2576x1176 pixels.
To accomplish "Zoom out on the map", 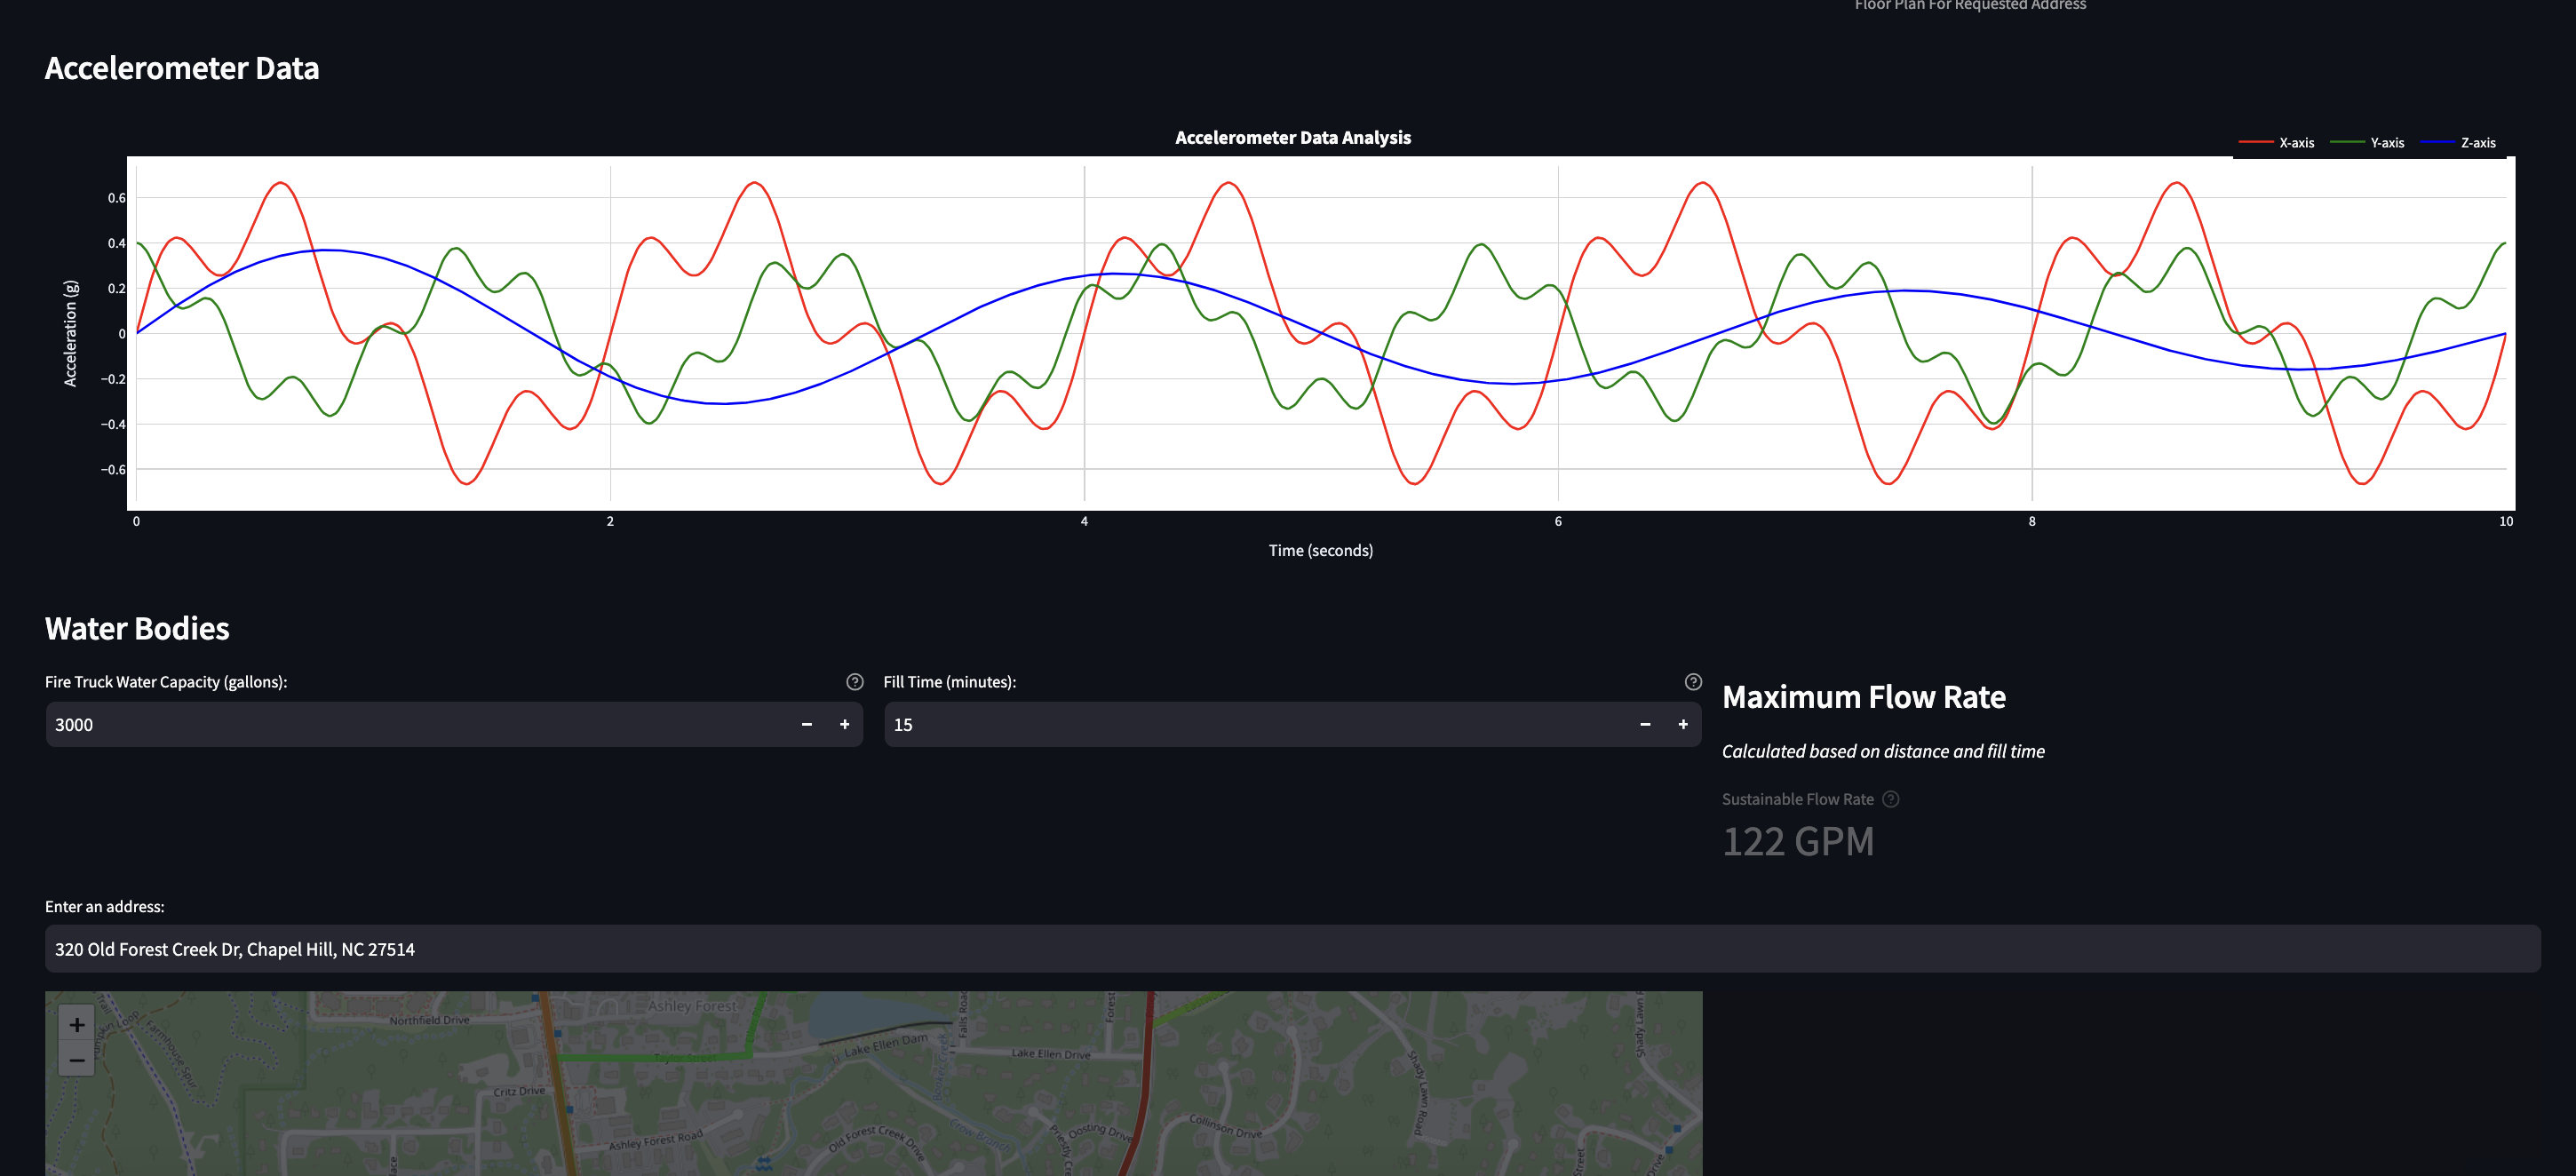I will (x=77, y=1059).
